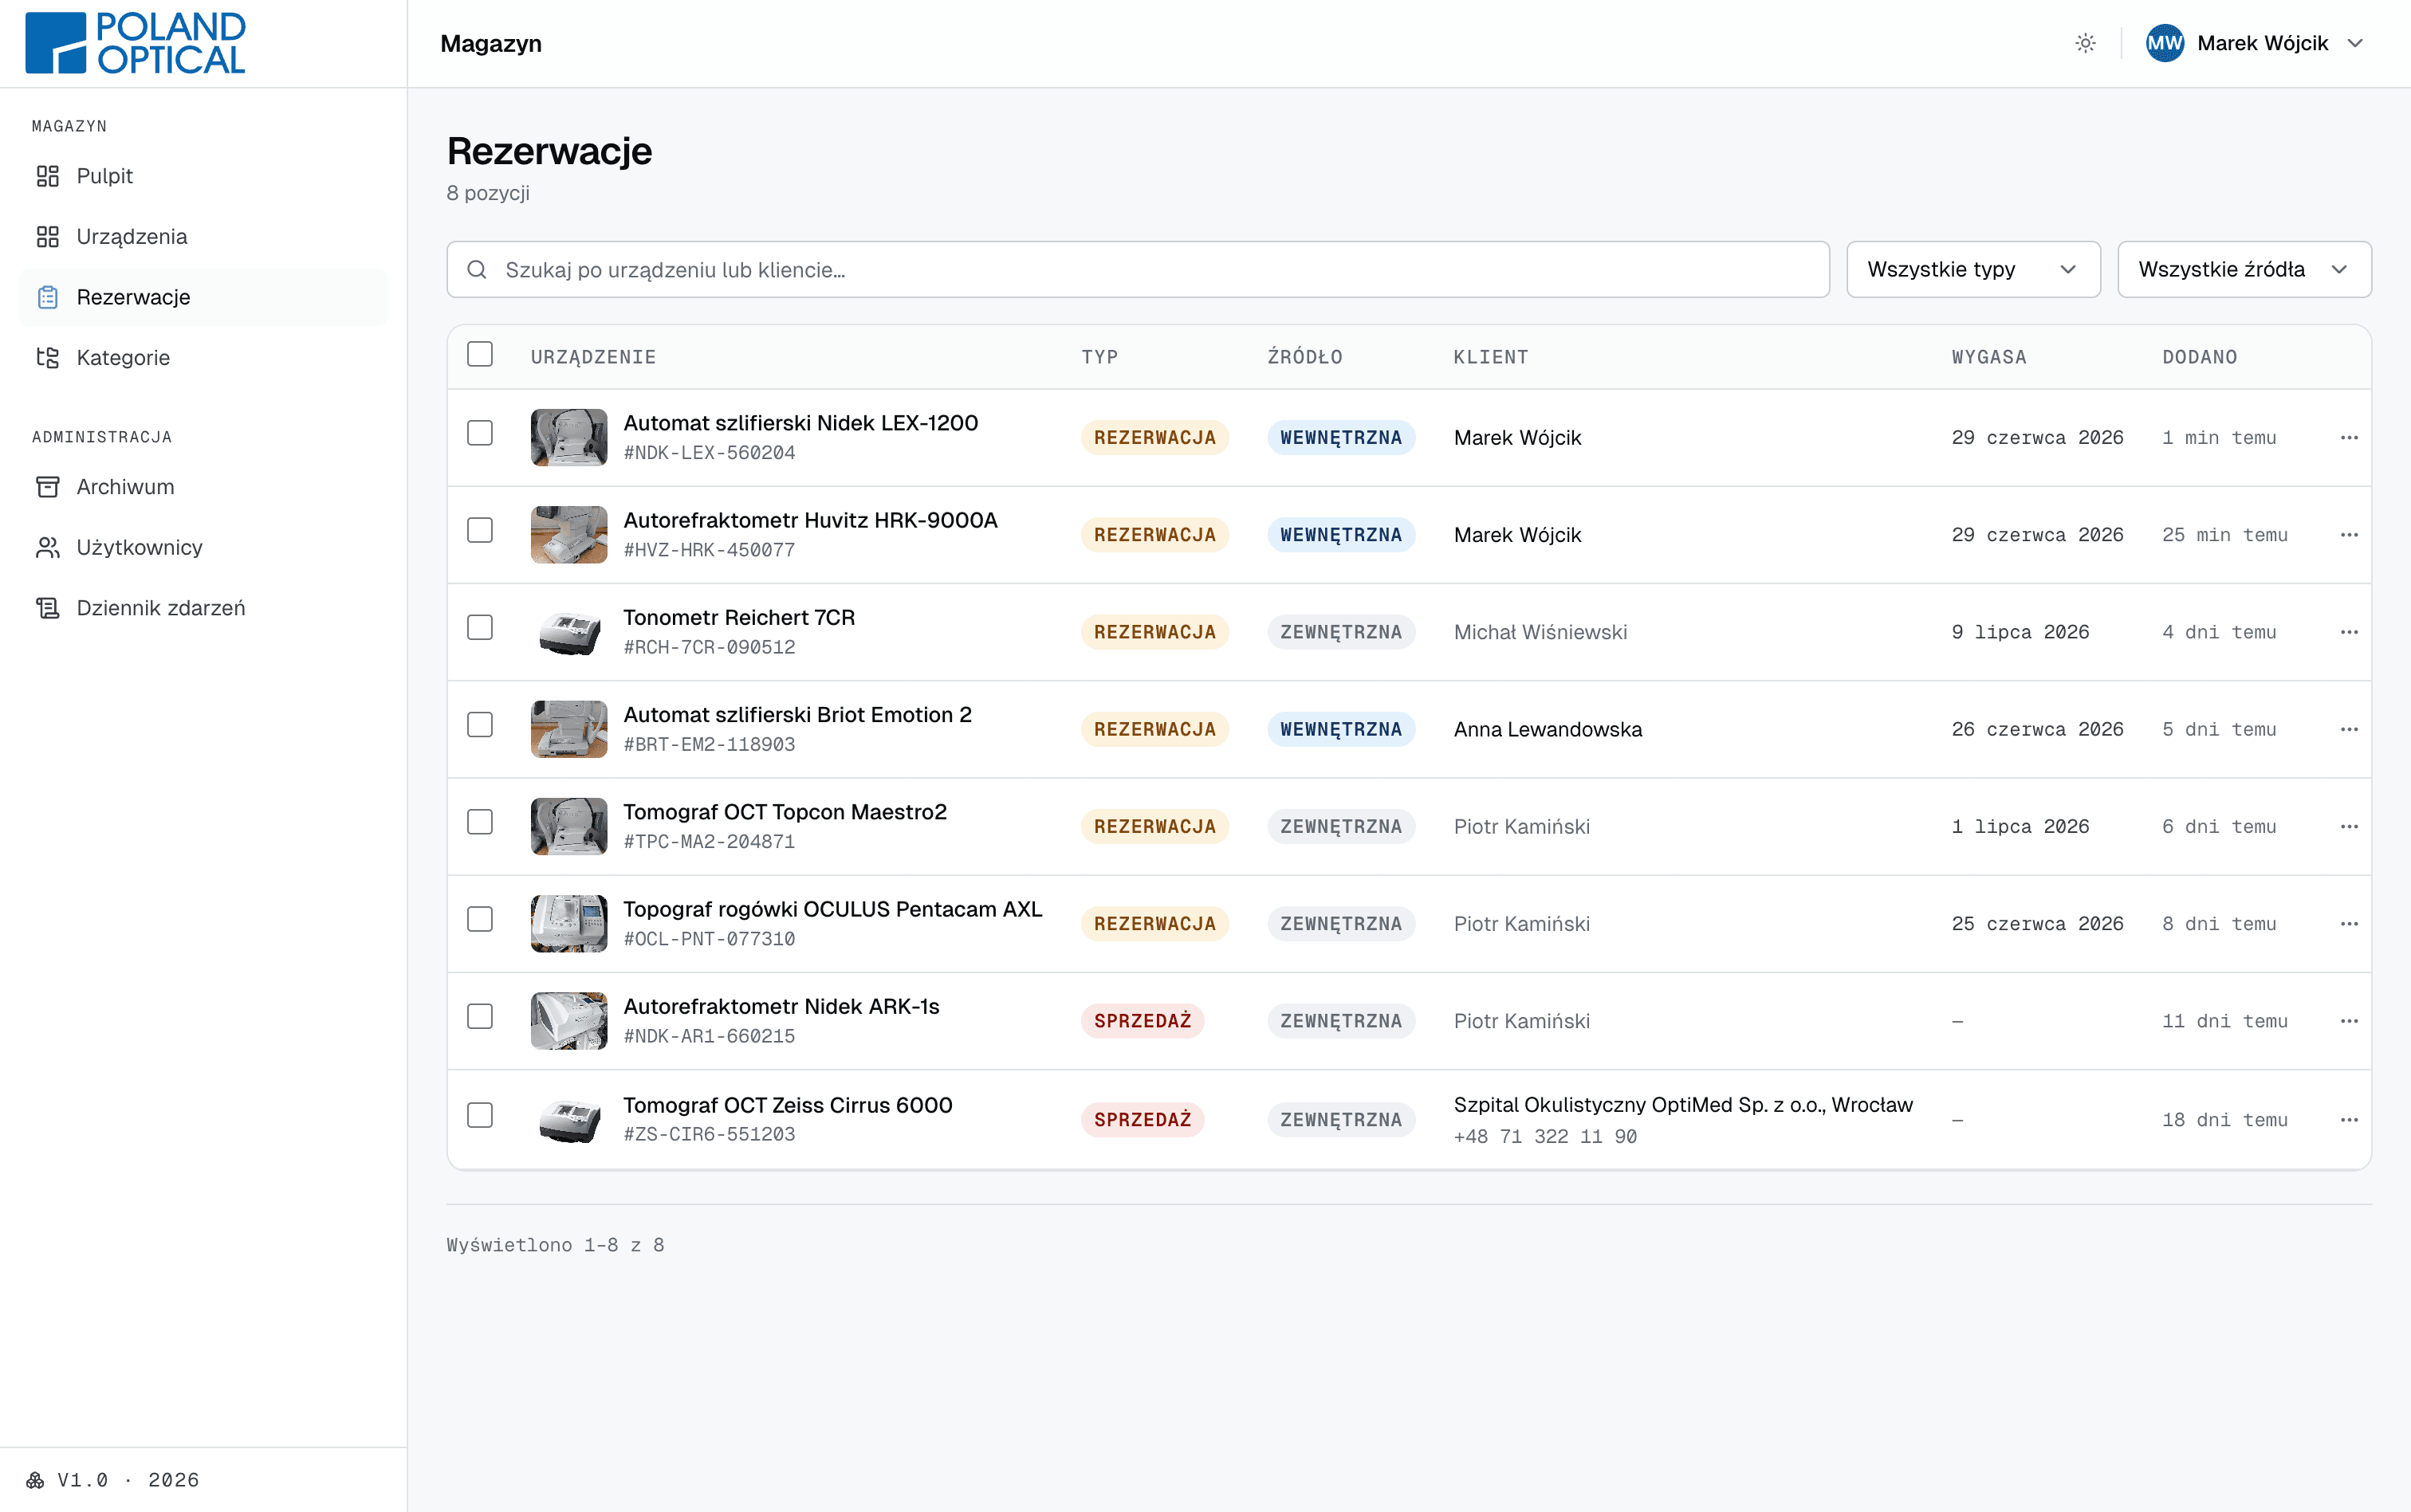Click the Urządzenie column header

pos(593,357)
